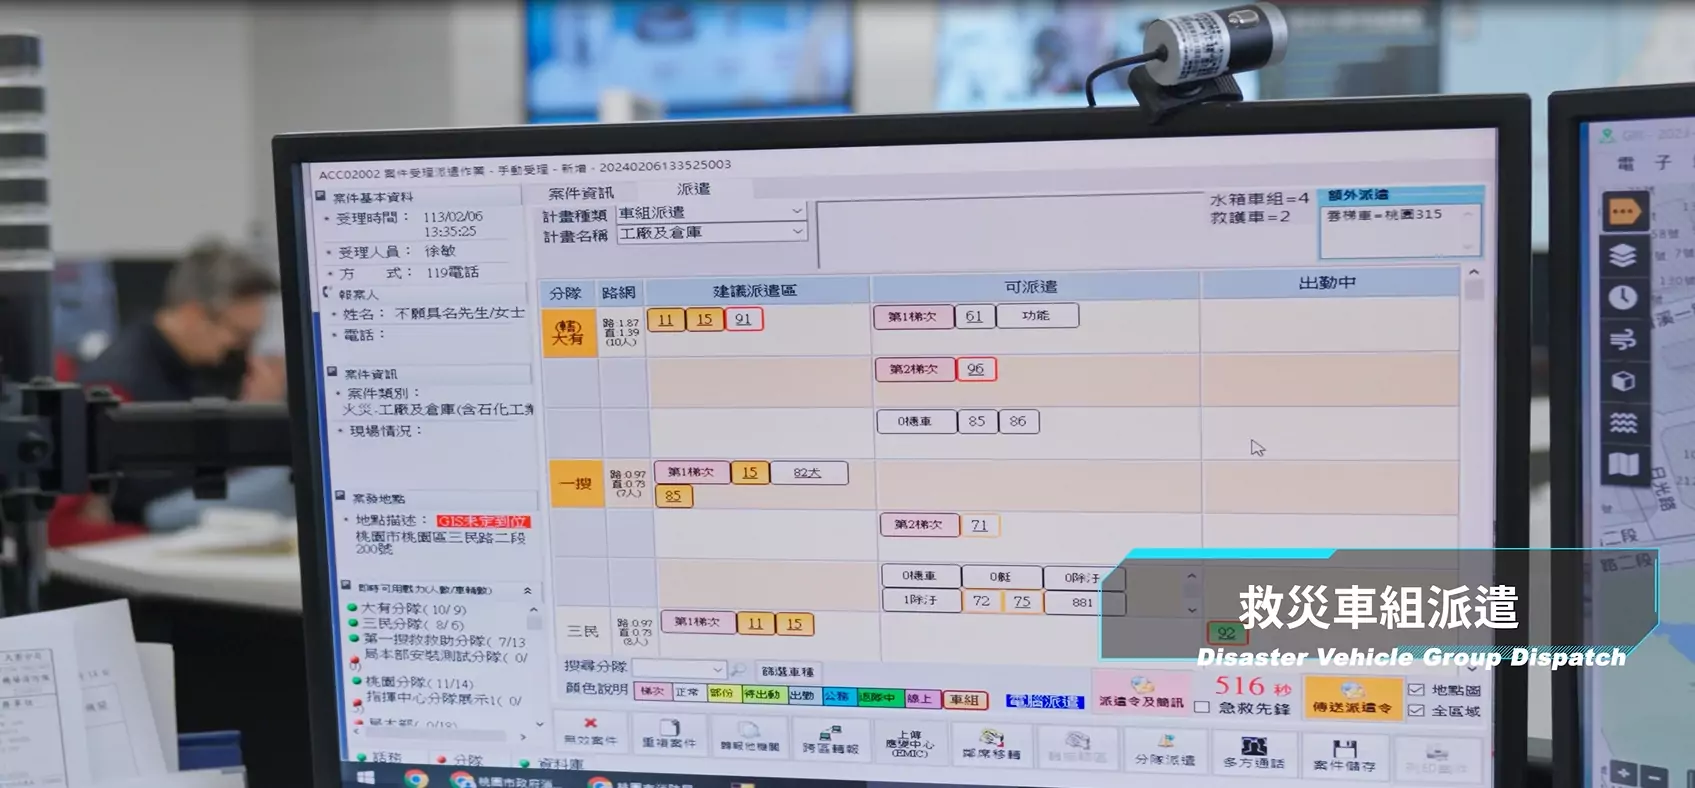Screen dimensions: 1695x788
Task: Click the clock icon in map sidebar
Action: [1622, 297]
